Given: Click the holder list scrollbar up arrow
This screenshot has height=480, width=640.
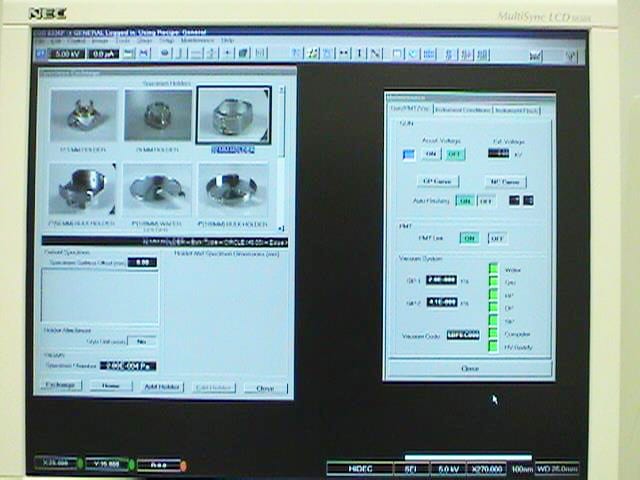Looking at the screenshot, I should tap(281, 90).
